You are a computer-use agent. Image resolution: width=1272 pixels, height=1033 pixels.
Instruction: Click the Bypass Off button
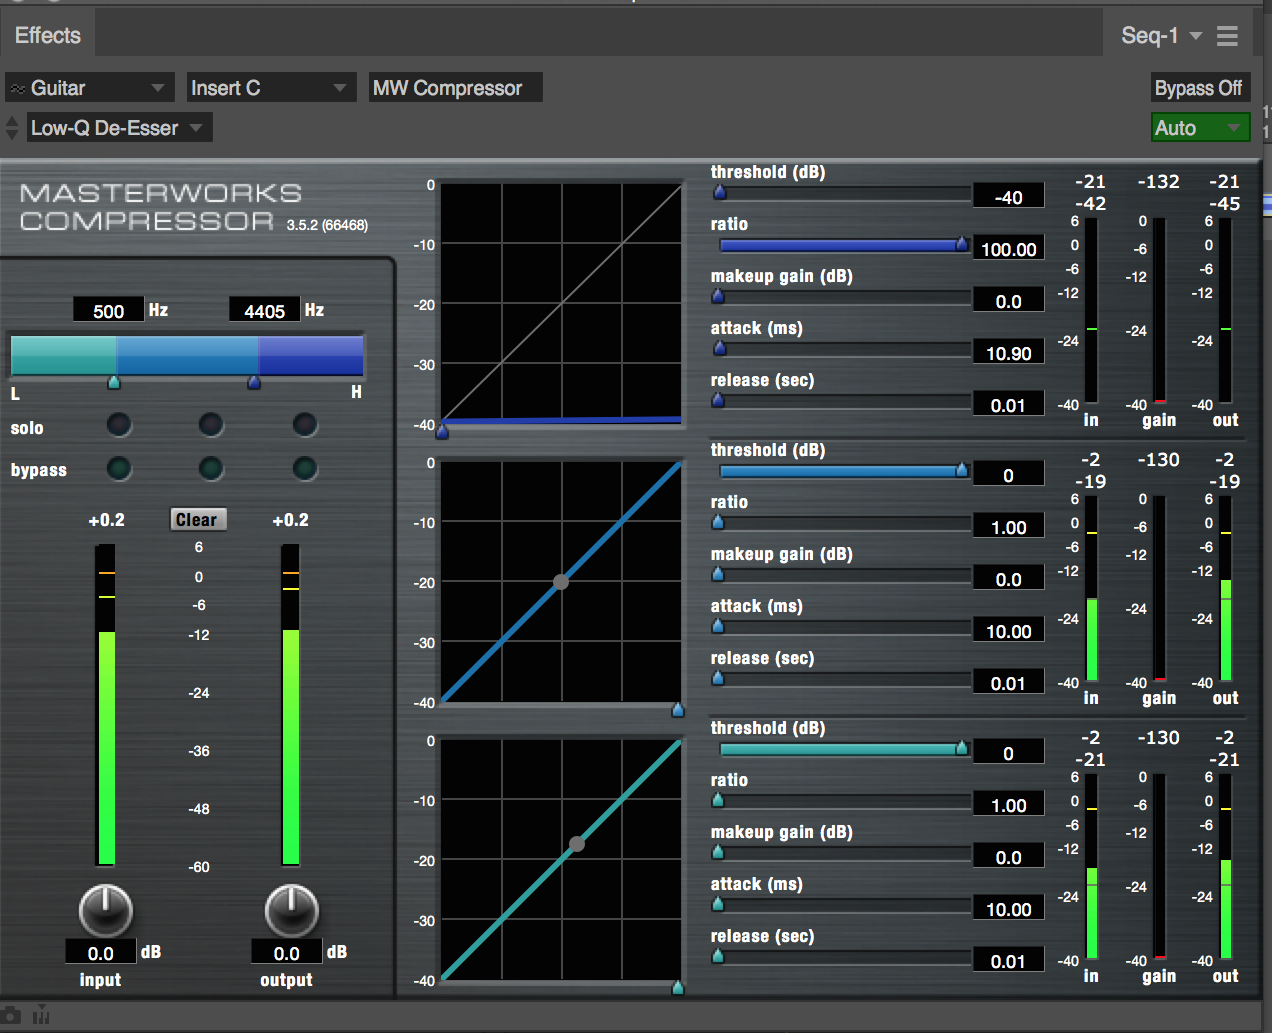(x=1200, y=87)
